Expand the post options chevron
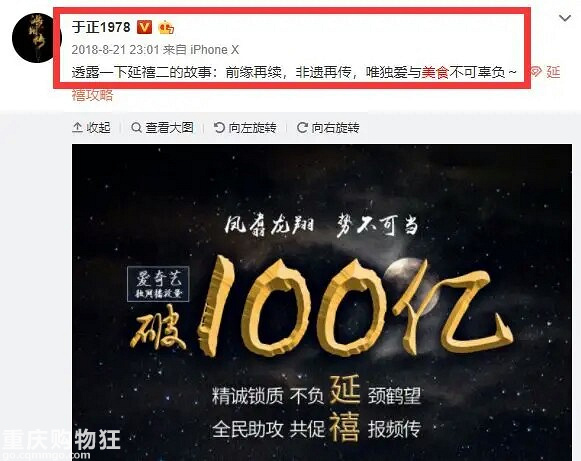 click(x=564, y=18)
